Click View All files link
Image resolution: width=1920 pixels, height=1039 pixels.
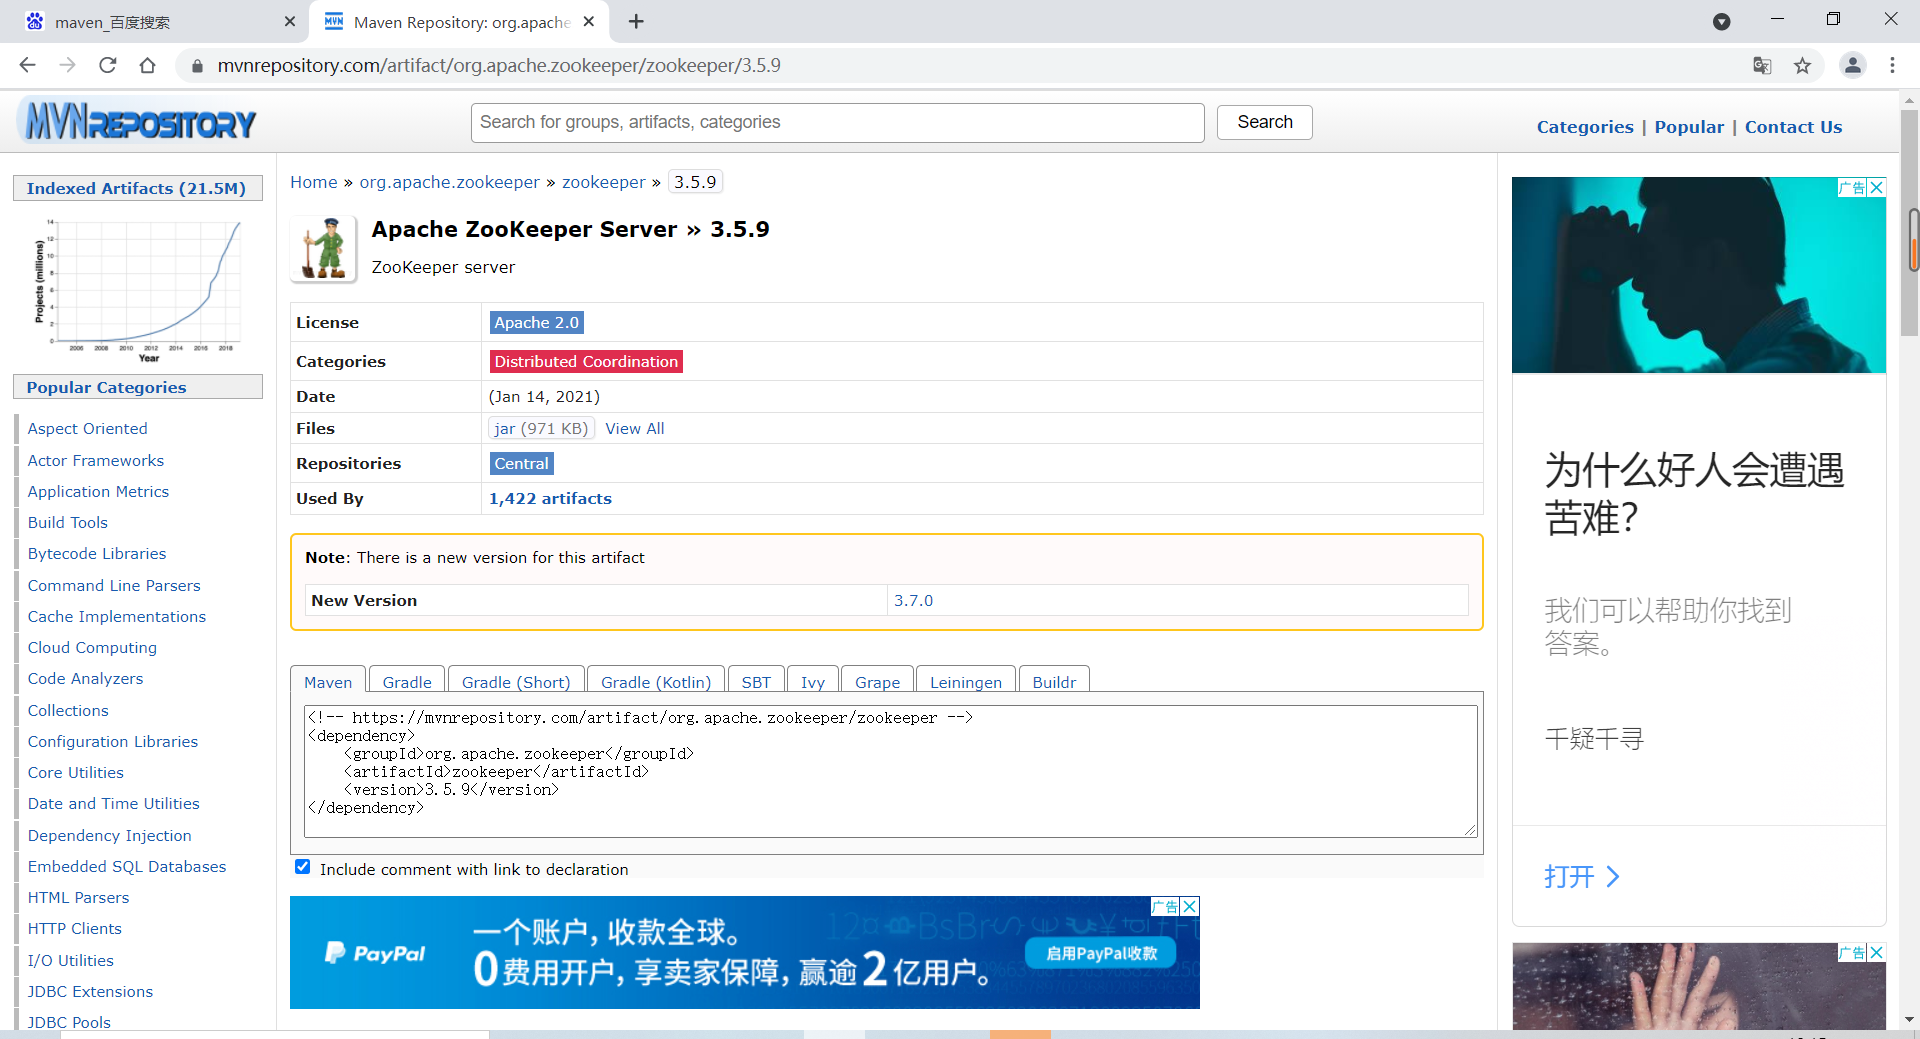coord(635,428)
